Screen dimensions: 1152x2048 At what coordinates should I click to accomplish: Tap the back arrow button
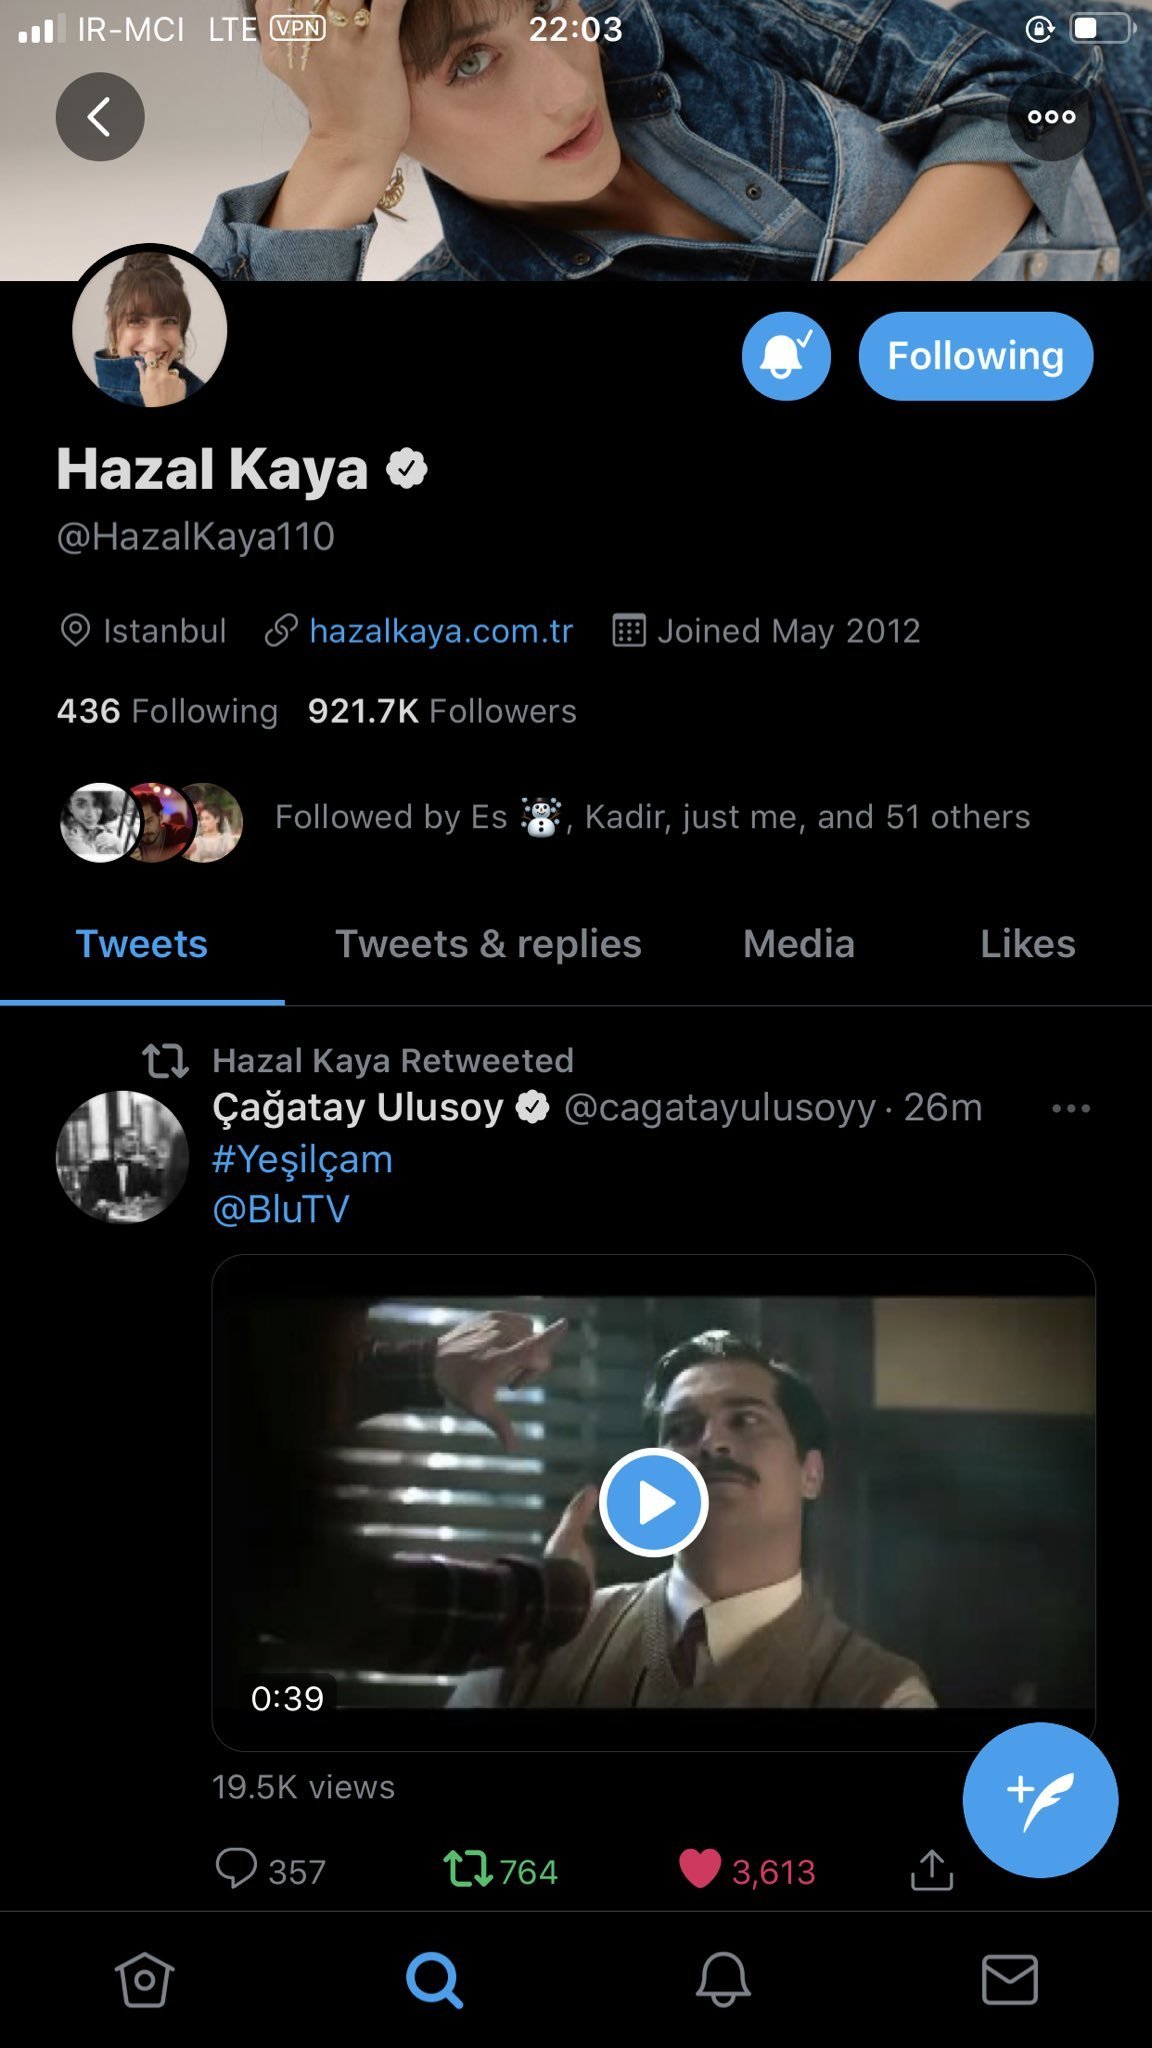pyautogui.click(x=99, y=117)
